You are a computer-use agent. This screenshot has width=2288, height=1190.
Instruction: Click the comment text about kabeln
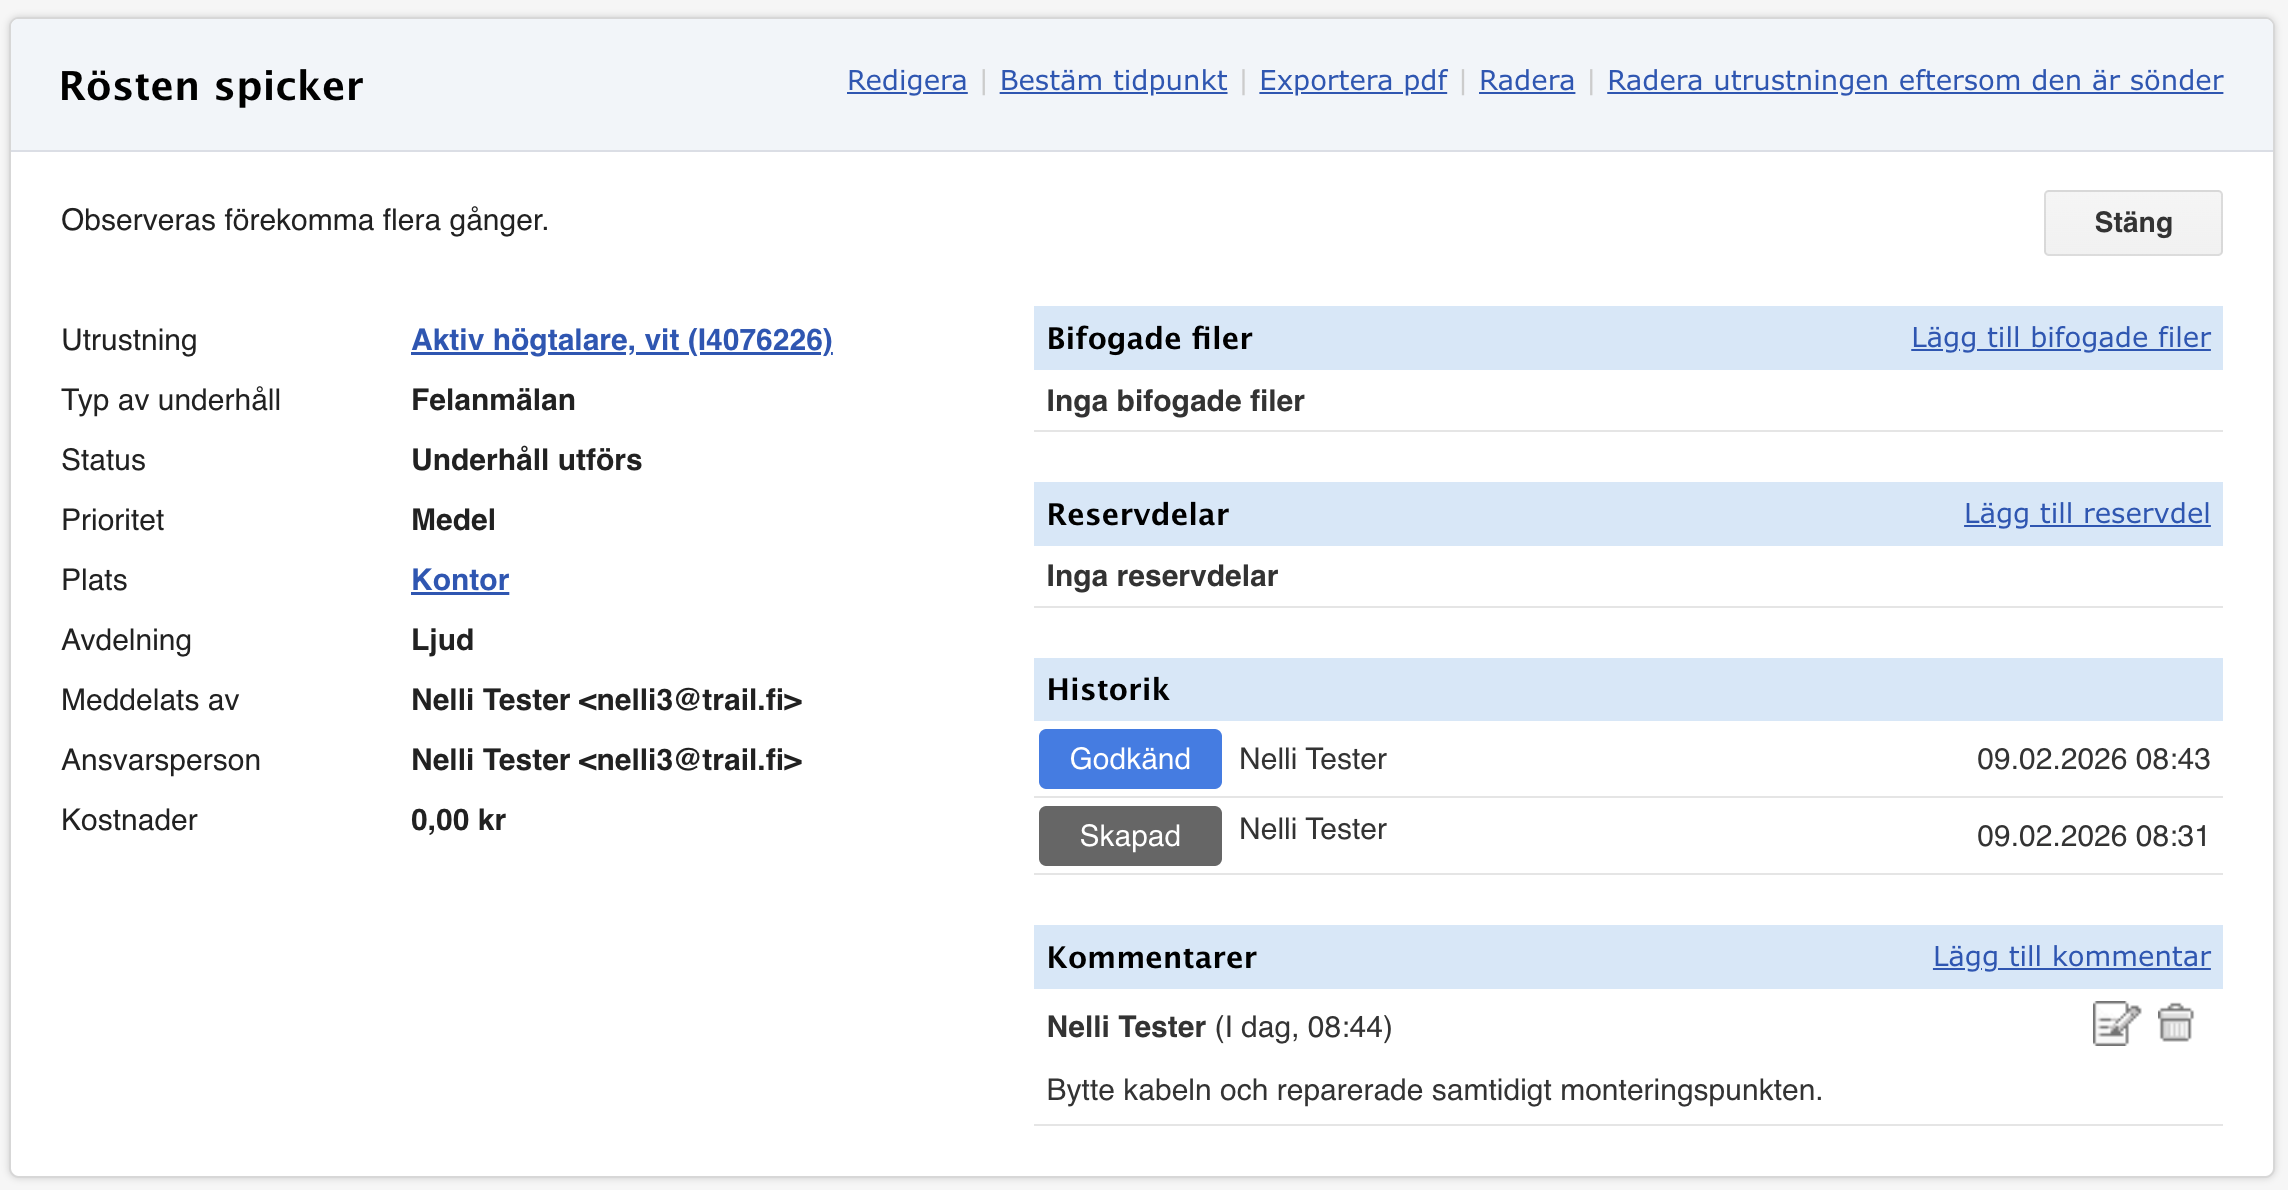1434,1090
